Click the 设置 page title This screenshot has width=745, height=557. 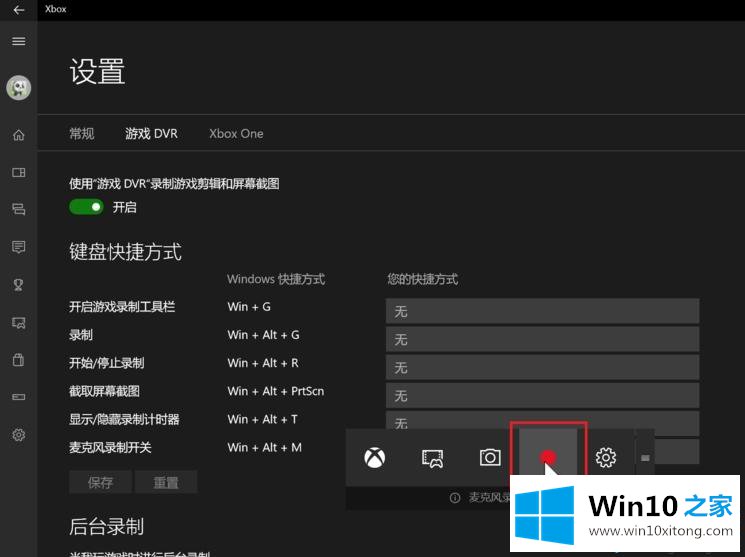[x=97, y=71]
